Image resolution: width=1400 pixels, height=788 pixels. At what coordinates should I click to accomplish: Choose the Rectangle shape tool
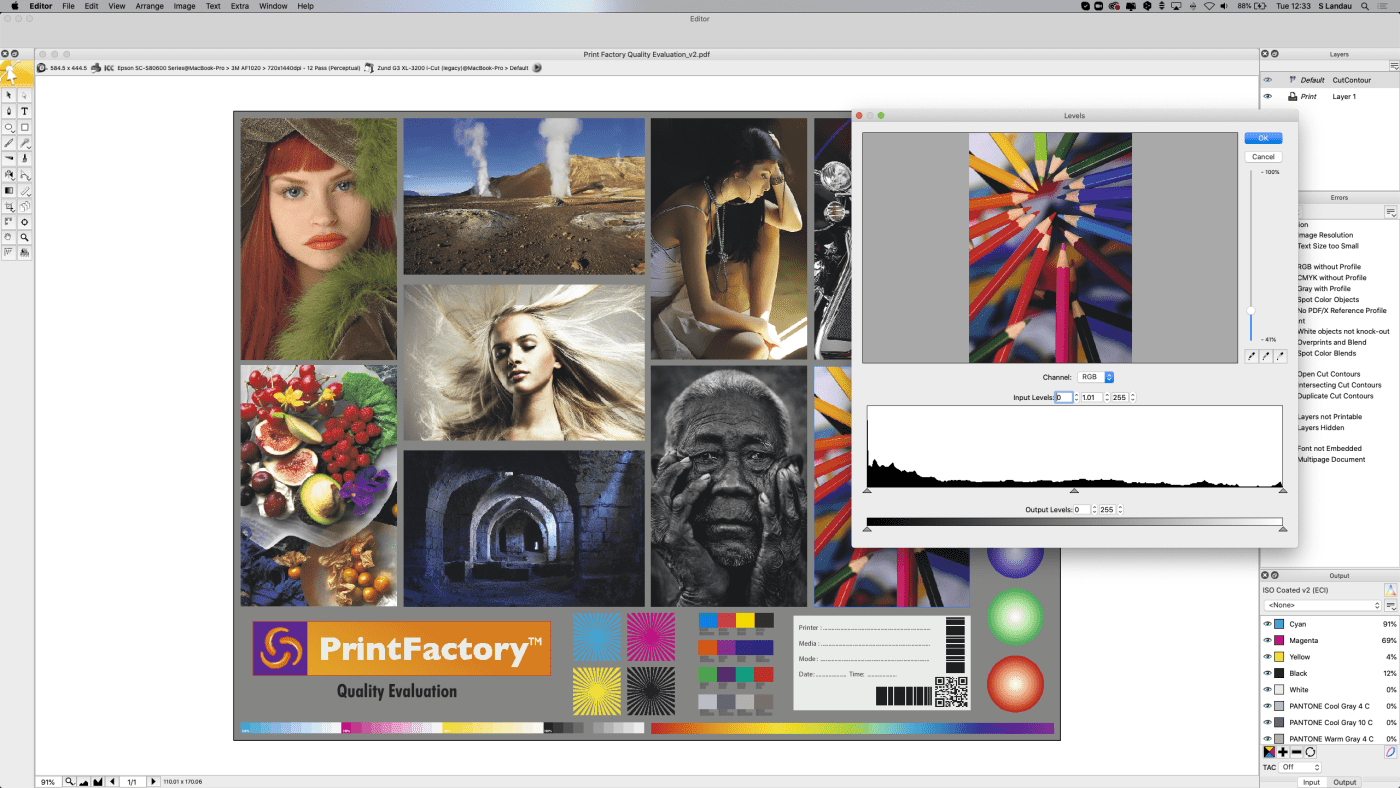(x=25, y=127)
